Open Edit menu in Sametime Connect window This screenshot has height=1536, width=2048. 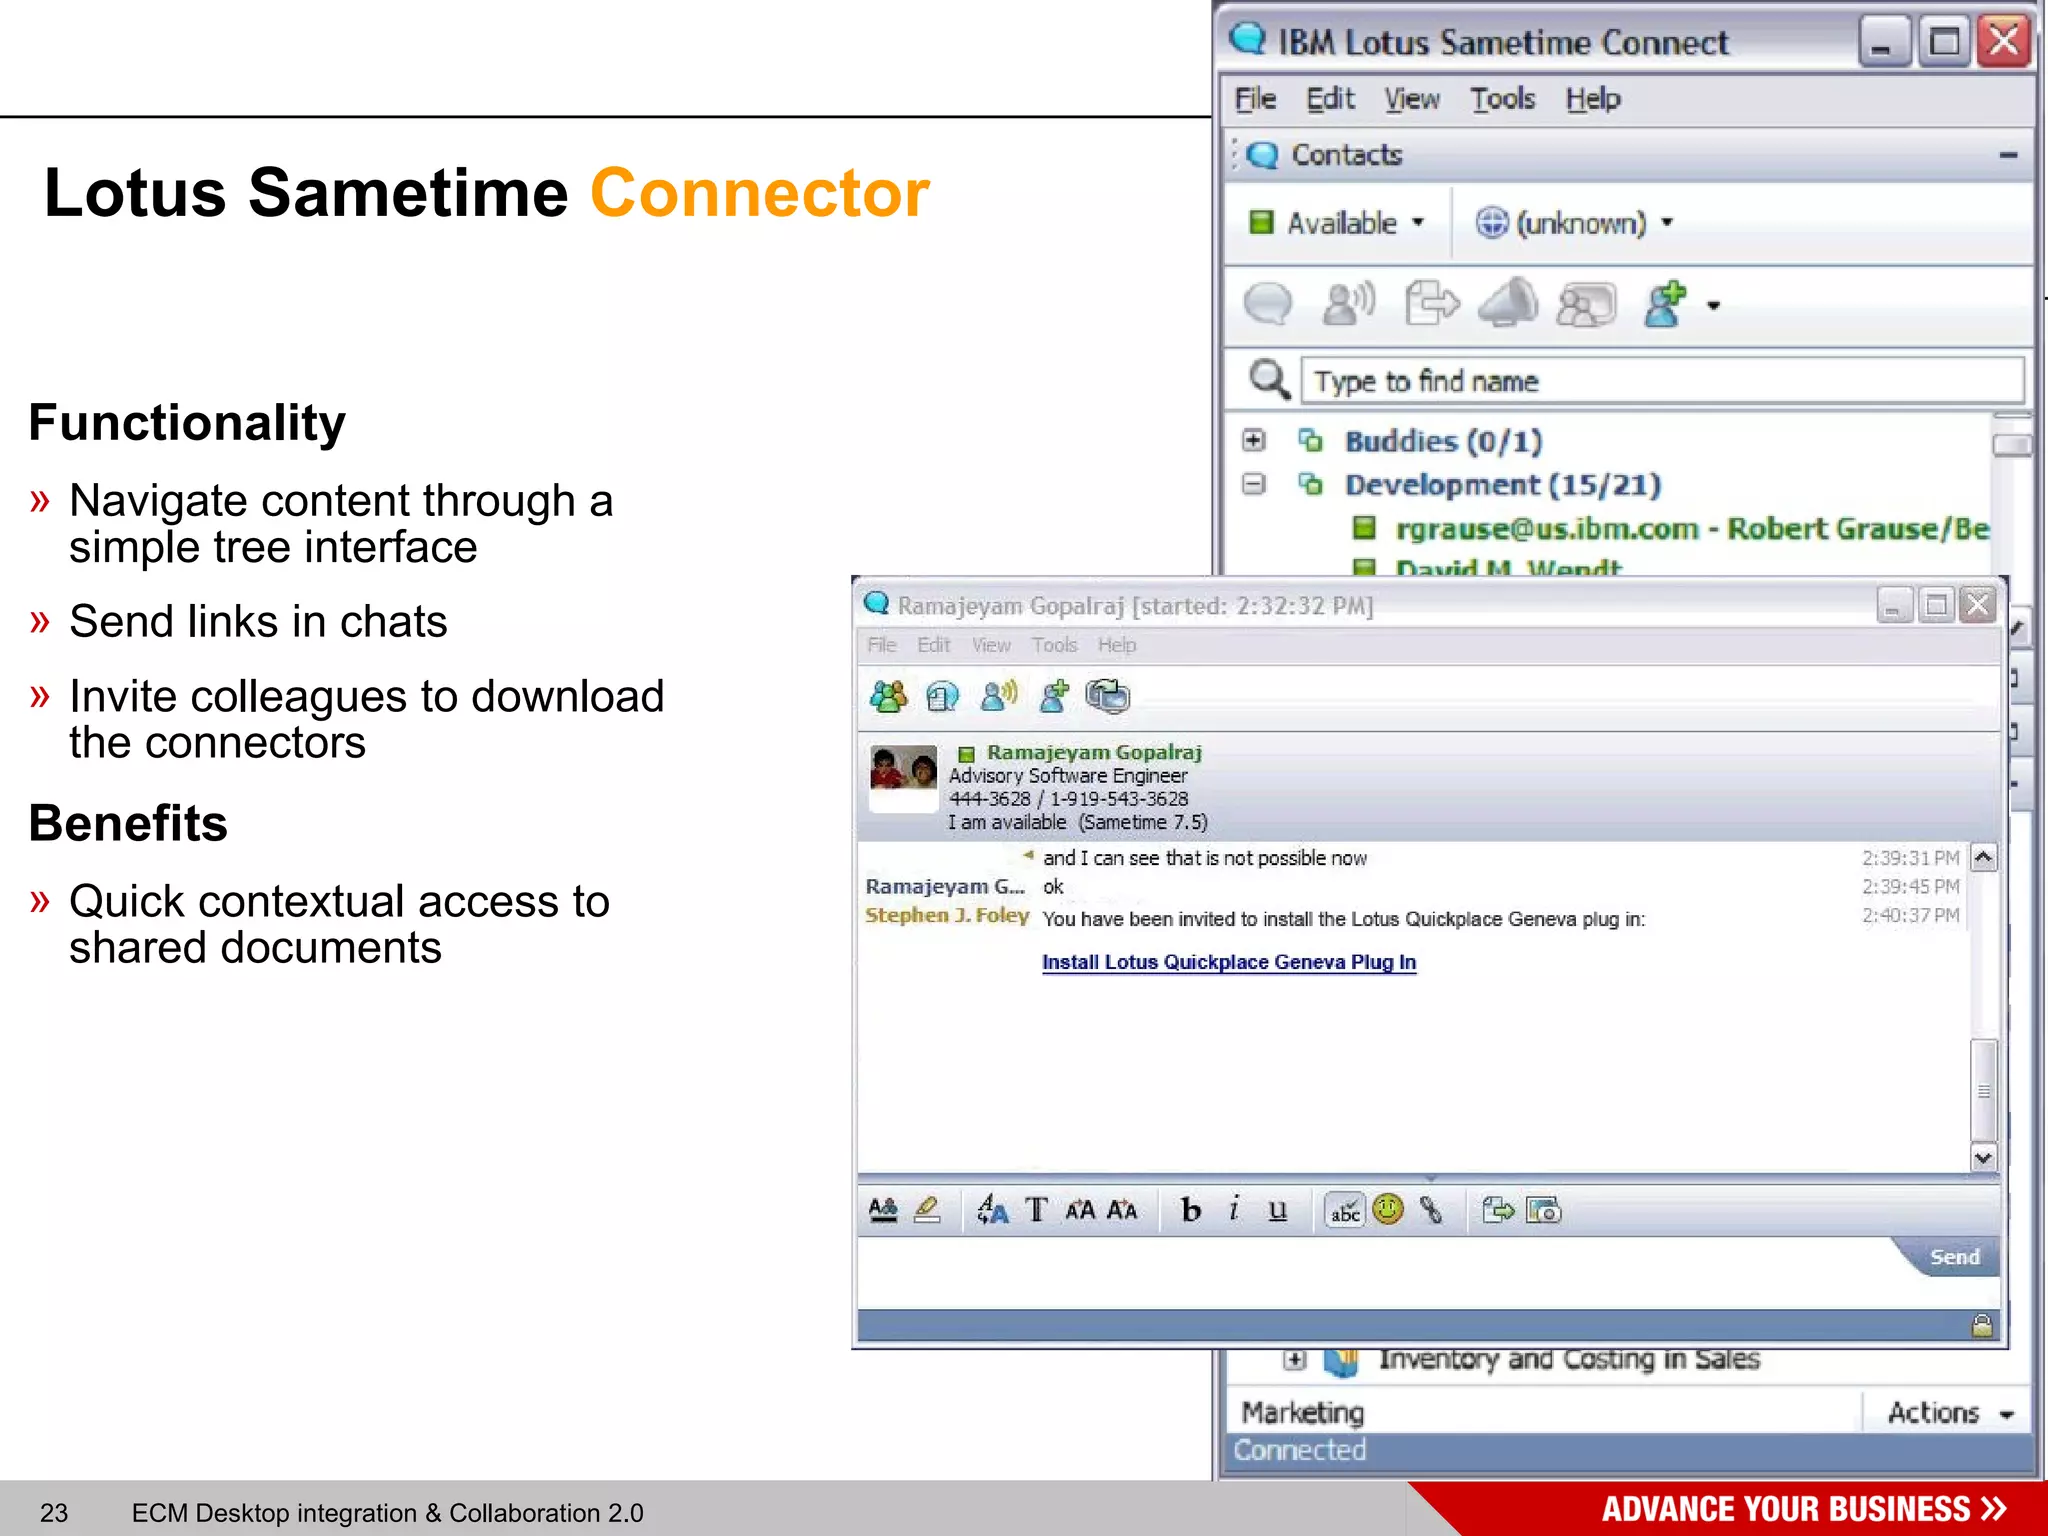tap(1330, 99)
